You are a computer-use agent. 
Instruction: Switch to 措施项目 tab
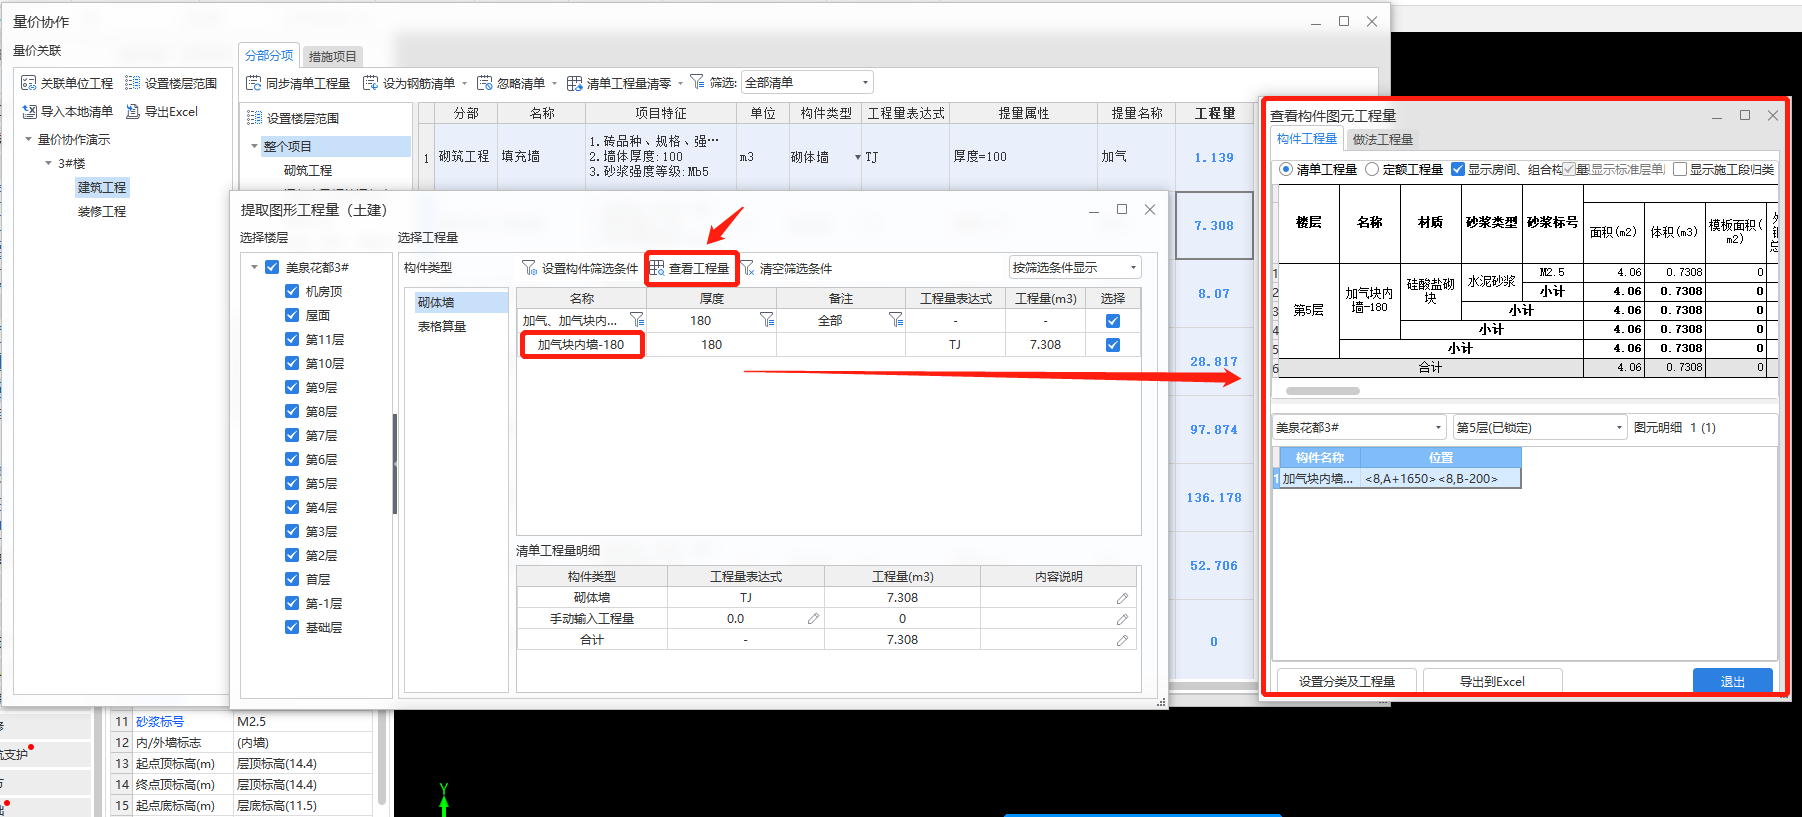pyautogui.click(x=332, y=56)
